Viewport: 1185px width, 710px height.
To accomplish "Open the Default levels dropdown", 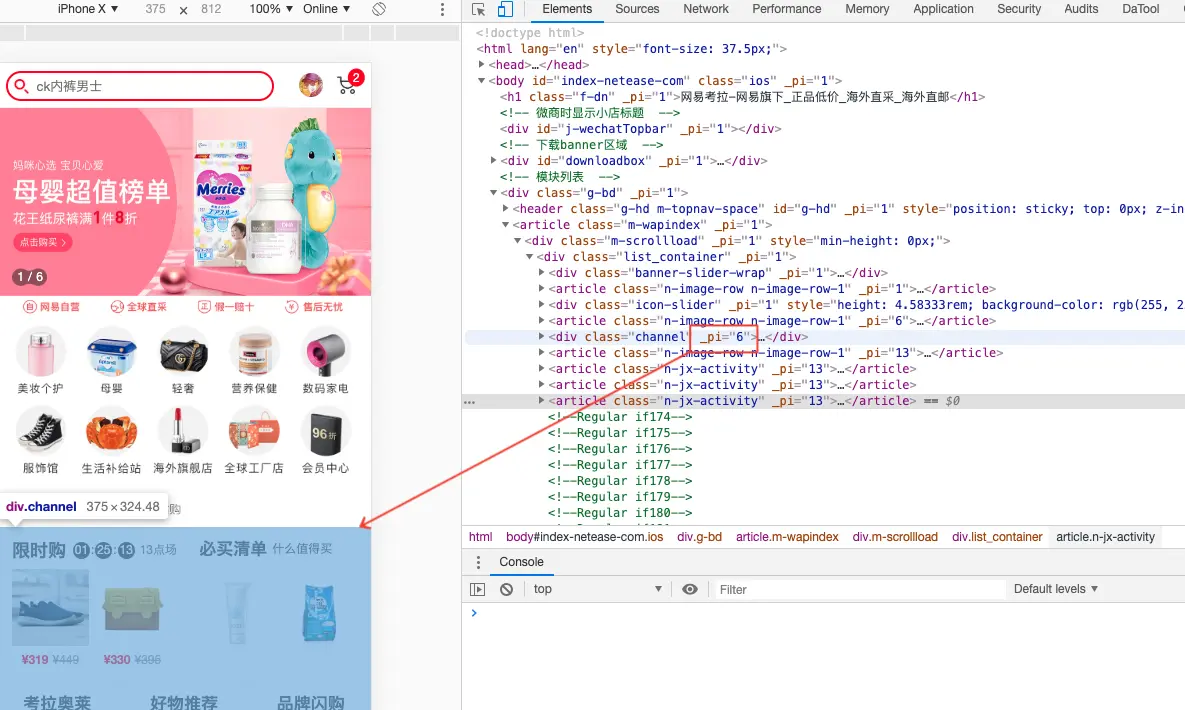I will click(1056, 589).
